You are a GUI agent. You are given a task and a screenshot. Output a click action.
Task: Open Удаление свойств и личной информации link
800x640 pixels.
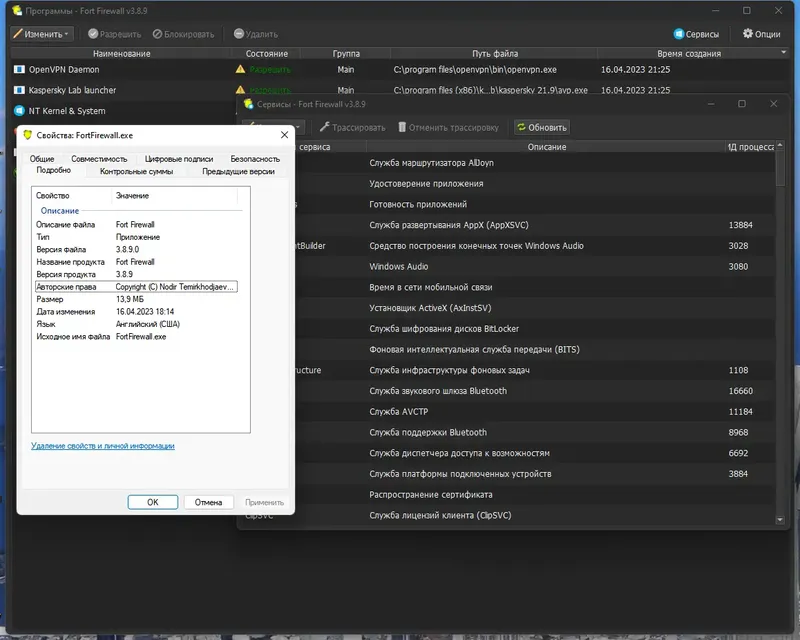click(x=103, y=446)
